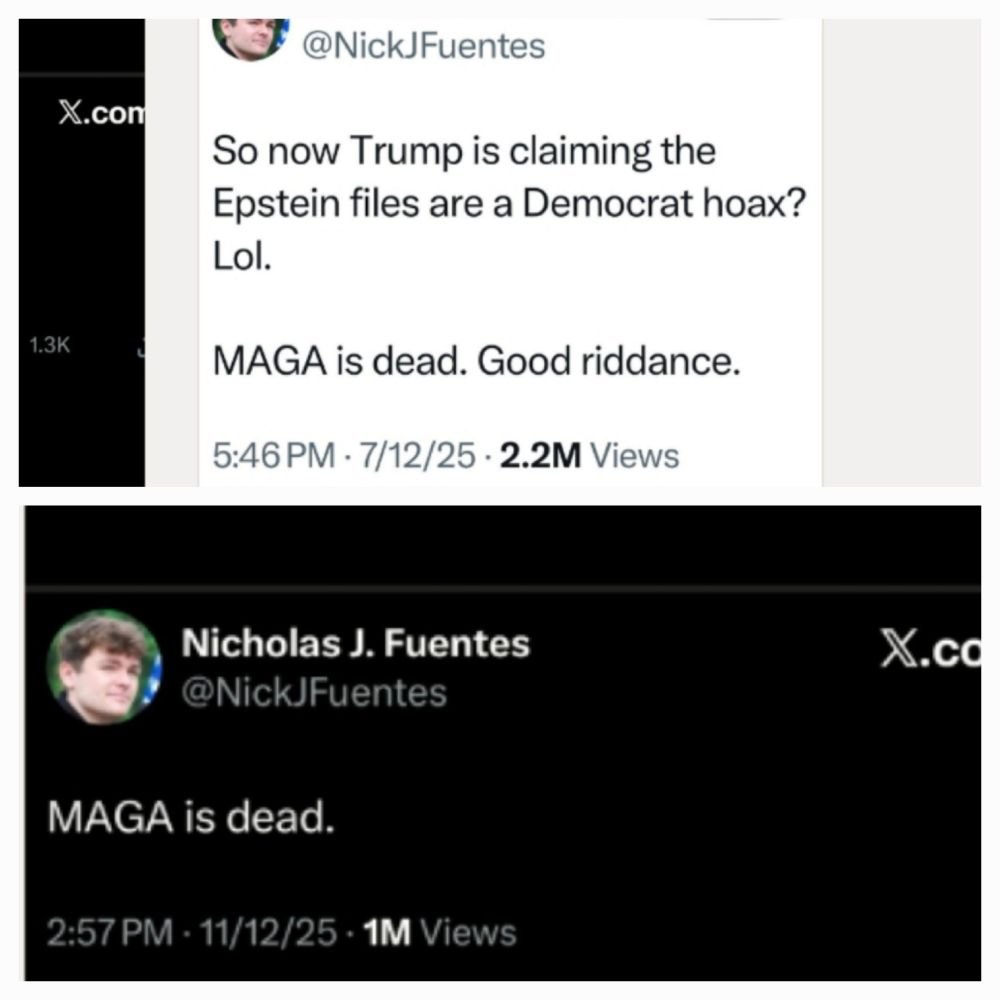Viewport: 1000px width, 1000px height.
Task: Click the @NickJFuentes handle under the display name
Action: click(313, 692)
